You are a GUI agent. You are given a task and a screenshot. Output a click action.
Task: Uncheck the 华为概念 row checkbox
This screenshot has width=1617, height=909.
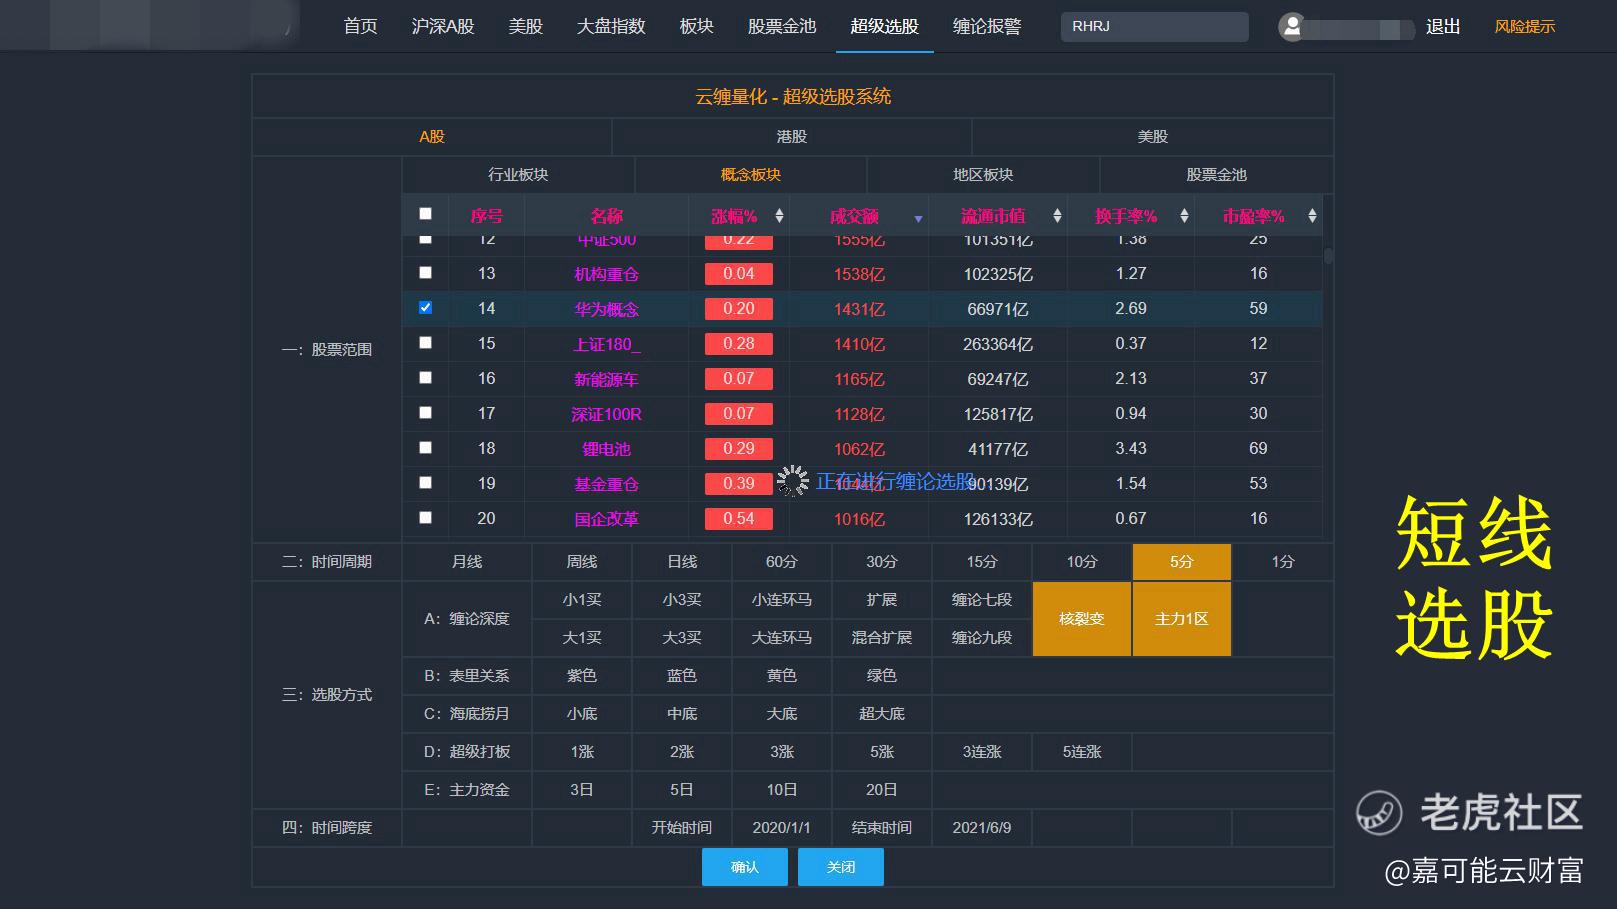(x=426, y=308)
